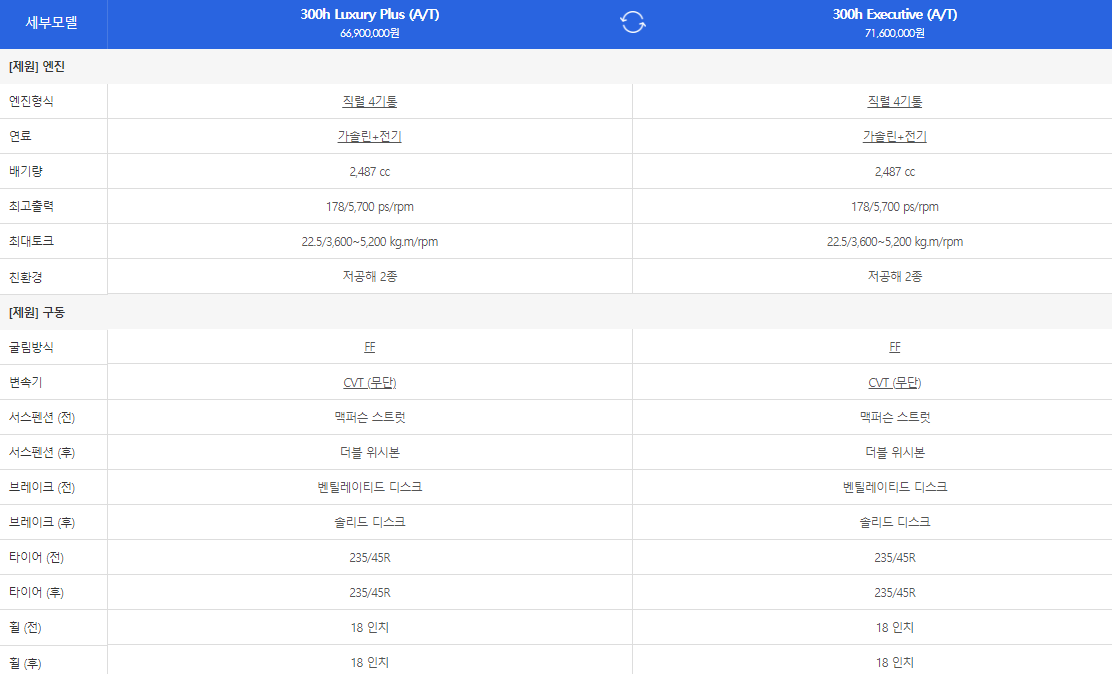The image size is (1112, 674).
Task: Select Executive 솔리드 디스크 value
Action: [x=894, y=522]
